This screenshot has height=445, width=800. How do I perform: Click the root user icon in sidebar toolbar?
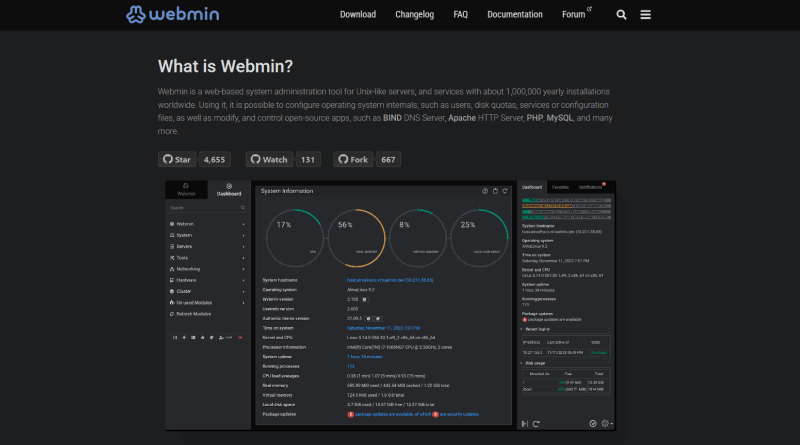click(226, 337)
